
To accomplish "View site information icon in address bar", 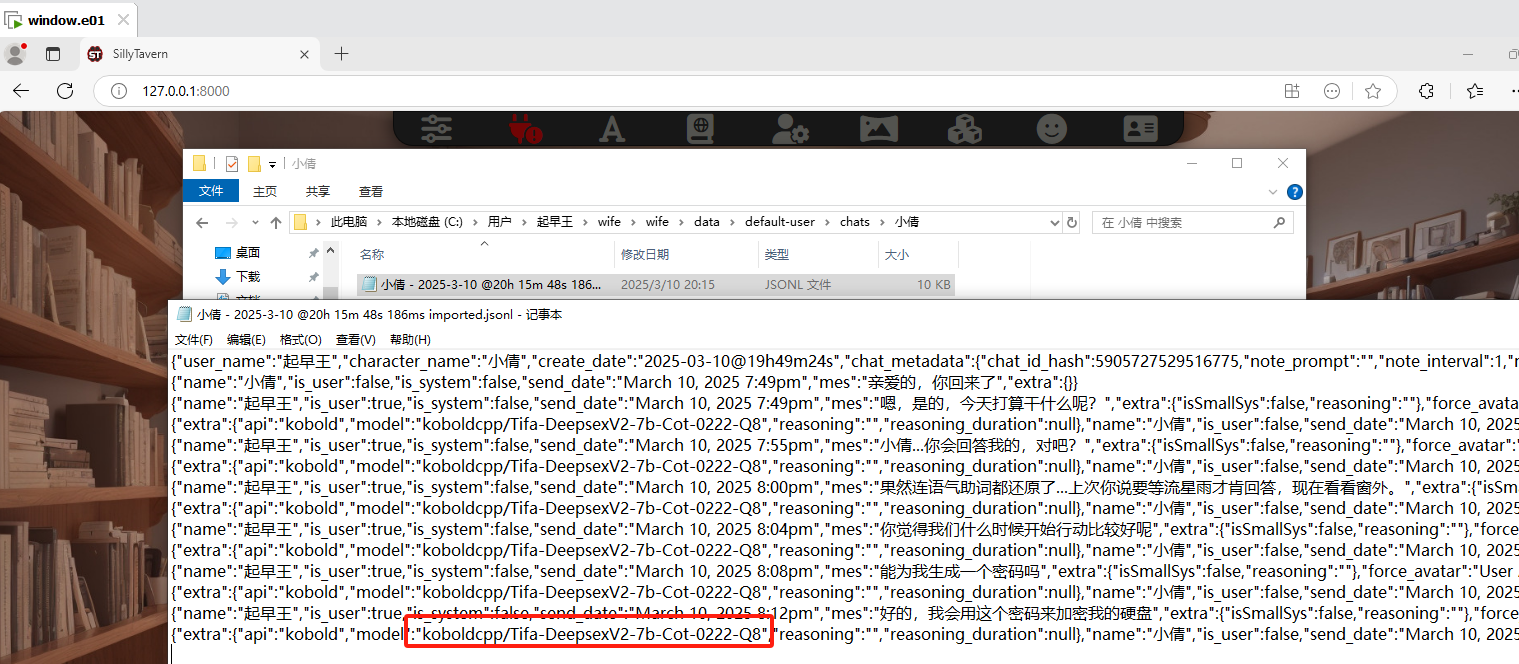I will pyautogui.click(x=119, y=91).
